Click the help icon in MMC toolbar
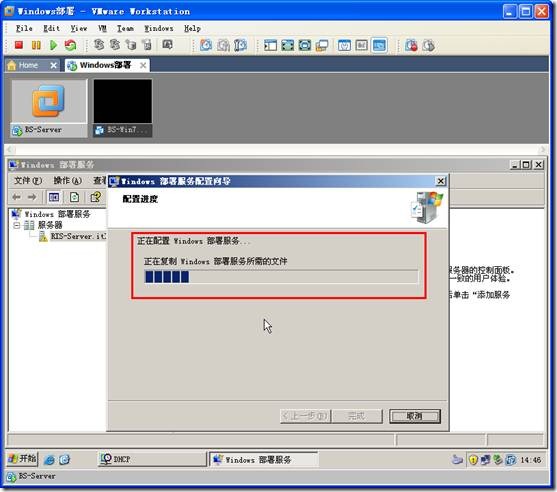 click(x=95, y=197)
